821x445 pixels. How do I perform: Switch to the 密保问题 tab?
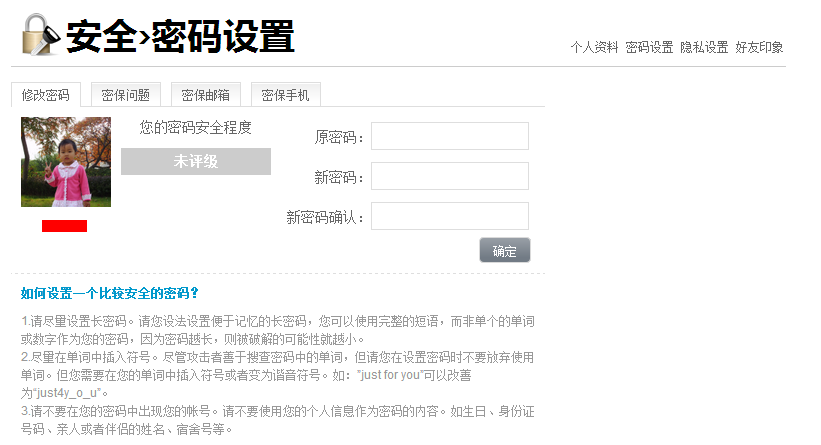(126, 95)
